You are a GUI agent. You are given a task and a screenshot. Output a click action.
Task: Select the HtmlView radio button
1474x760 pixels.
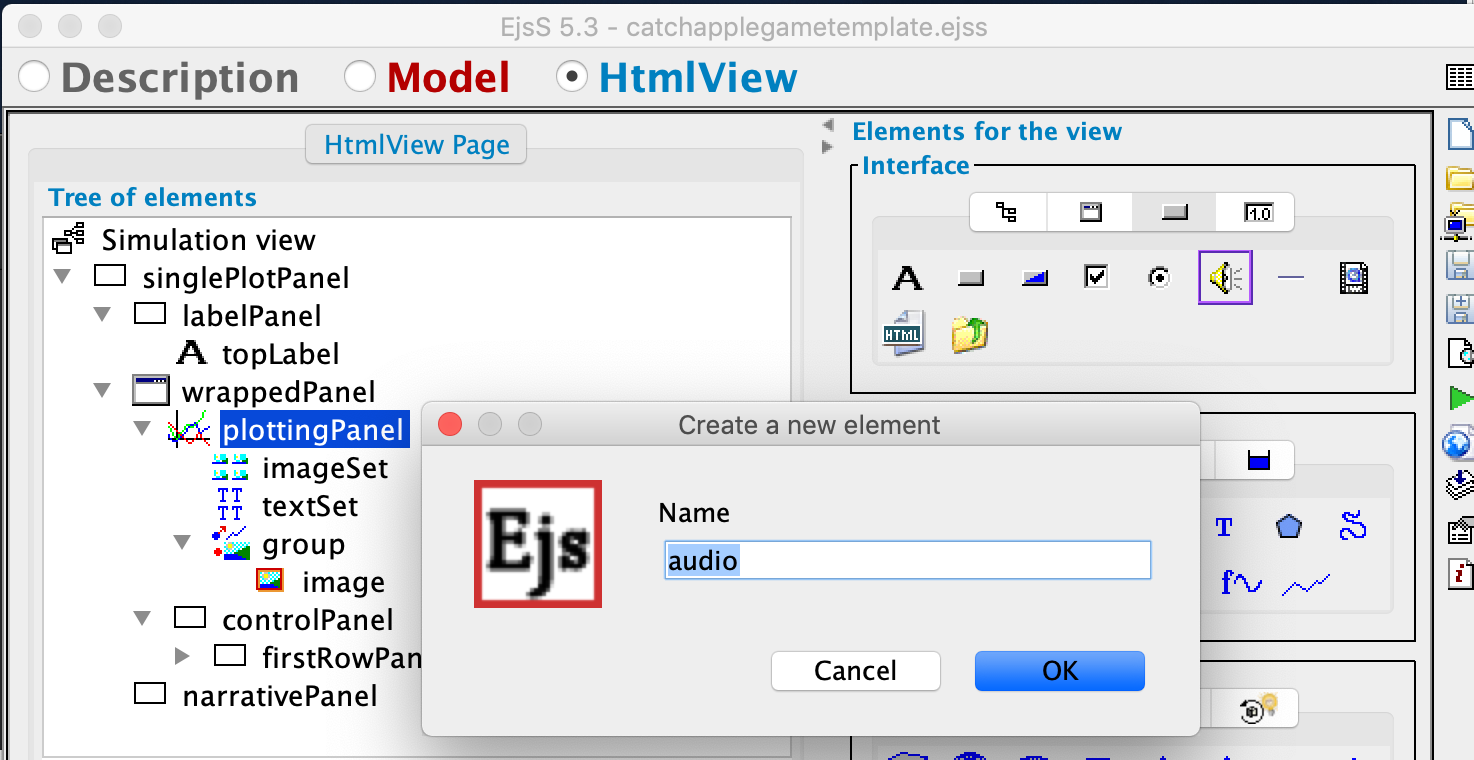[572, 77]
